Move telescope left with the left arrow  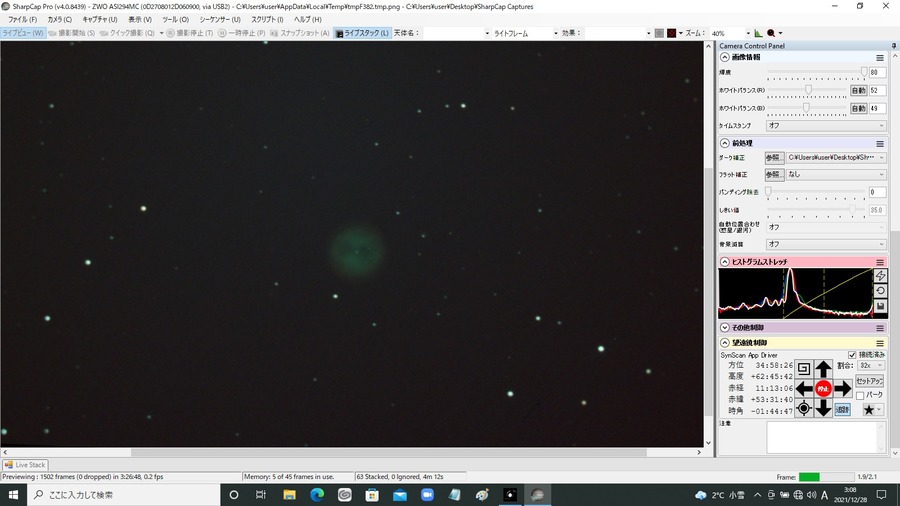[x=804, y=388]
